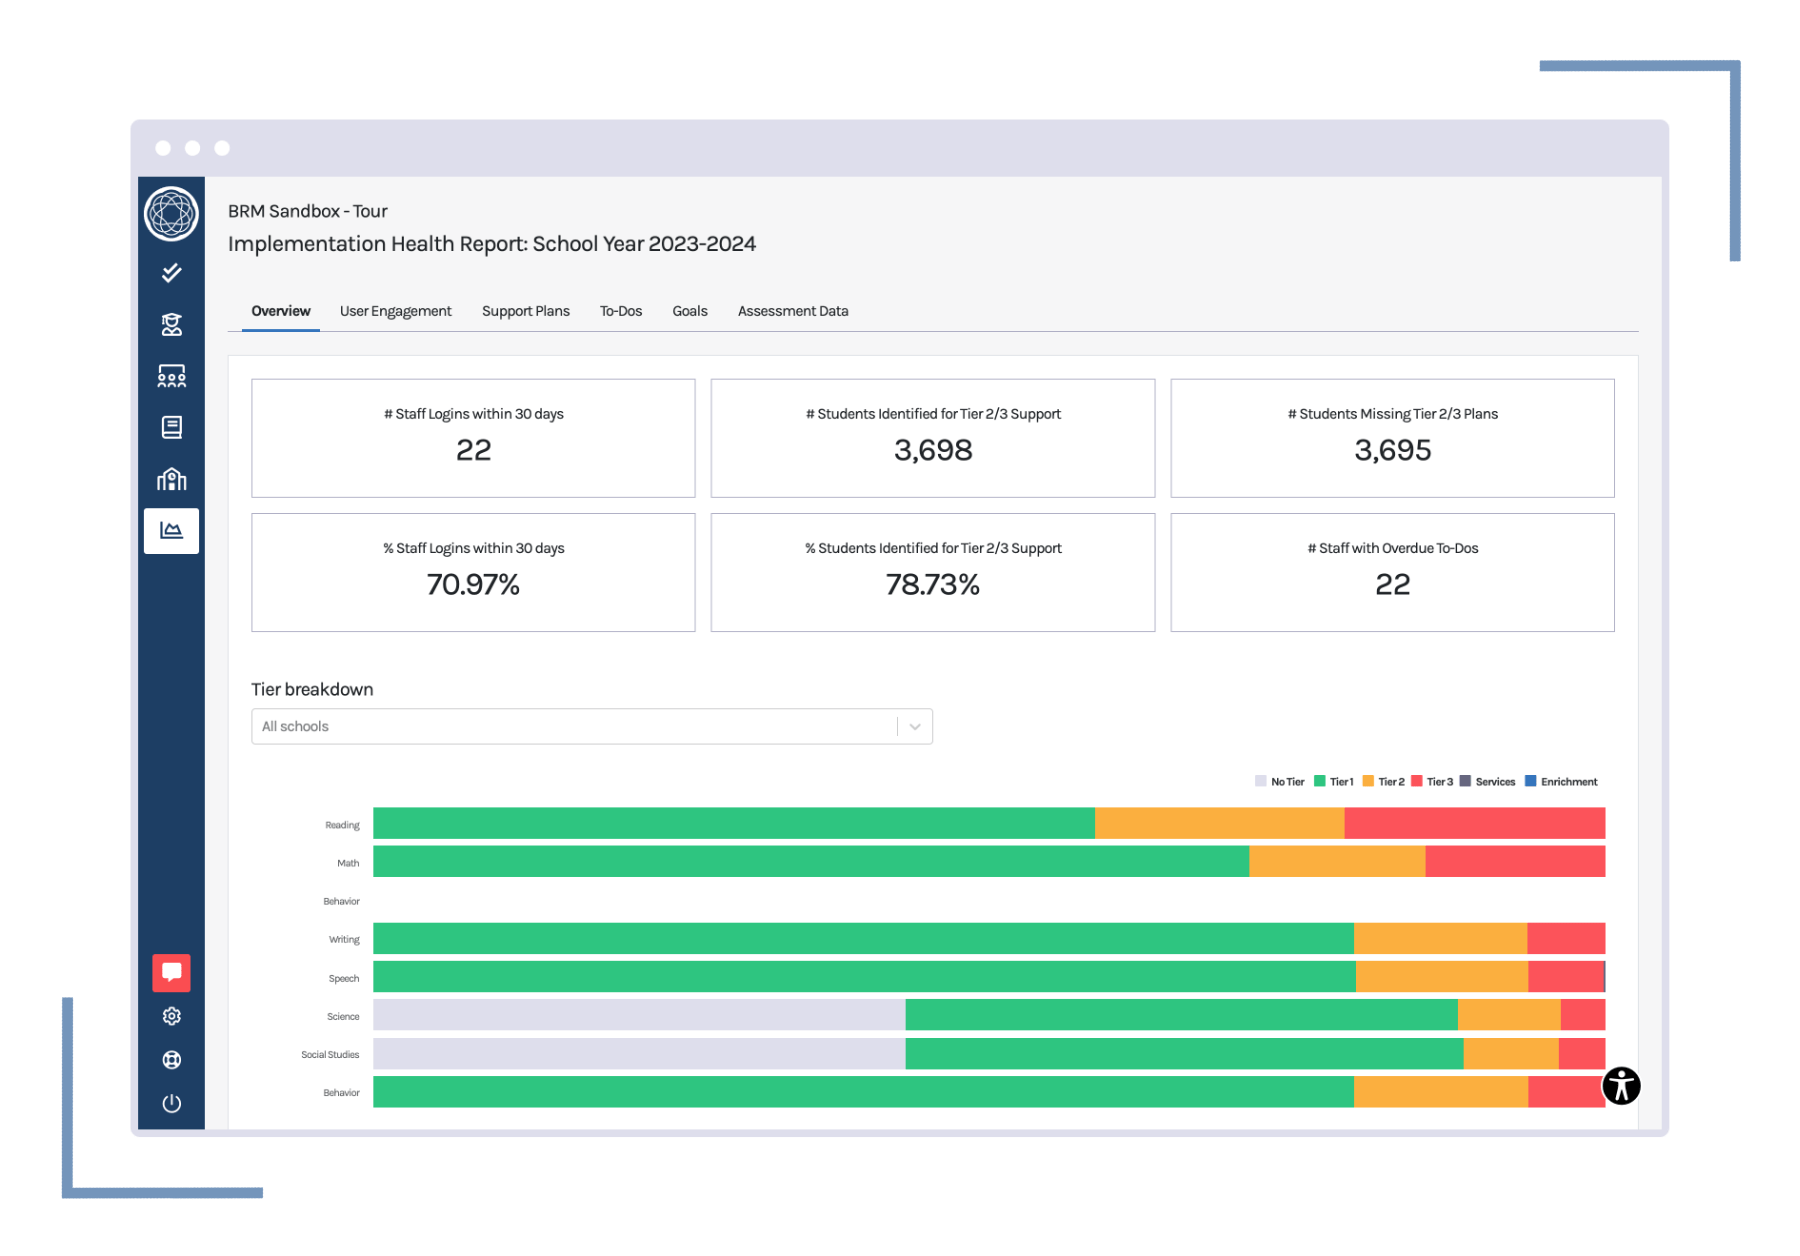Screen dimensions: 1800x1256
Task: Open the settings gear sidebar icon
Action: tap(171, 1016)
